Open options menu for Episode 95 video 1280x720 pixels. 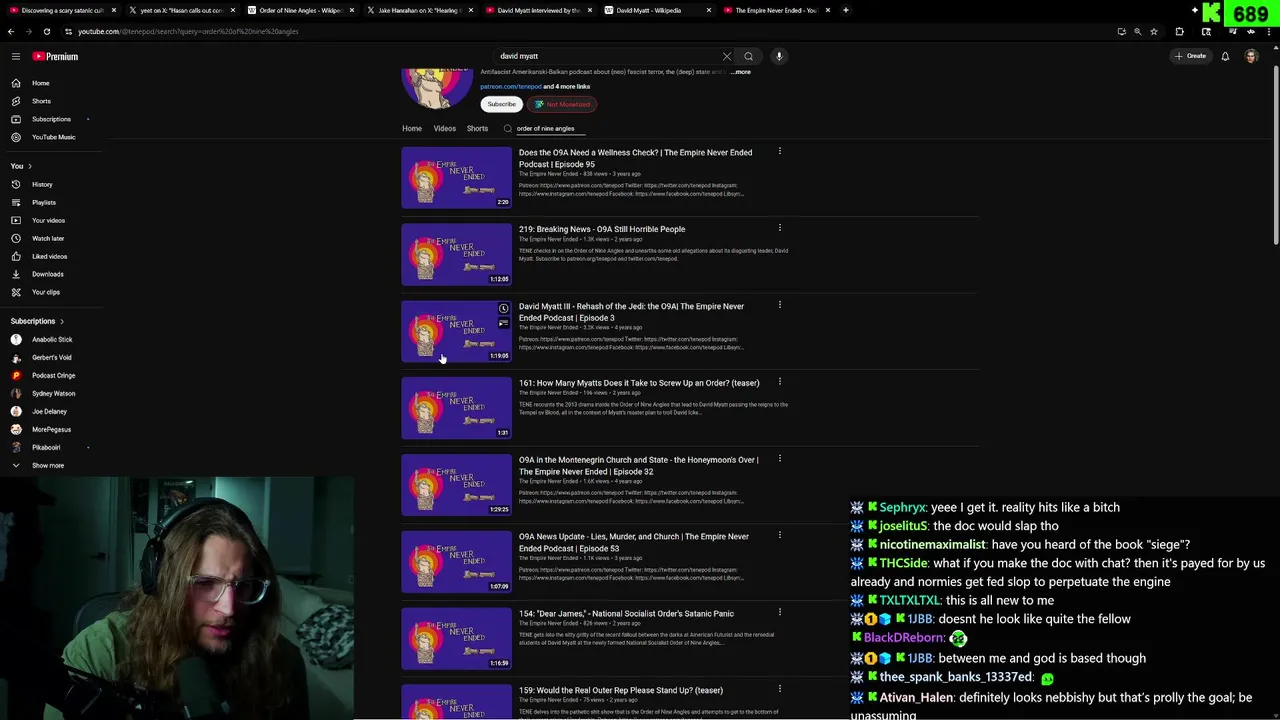780,152
